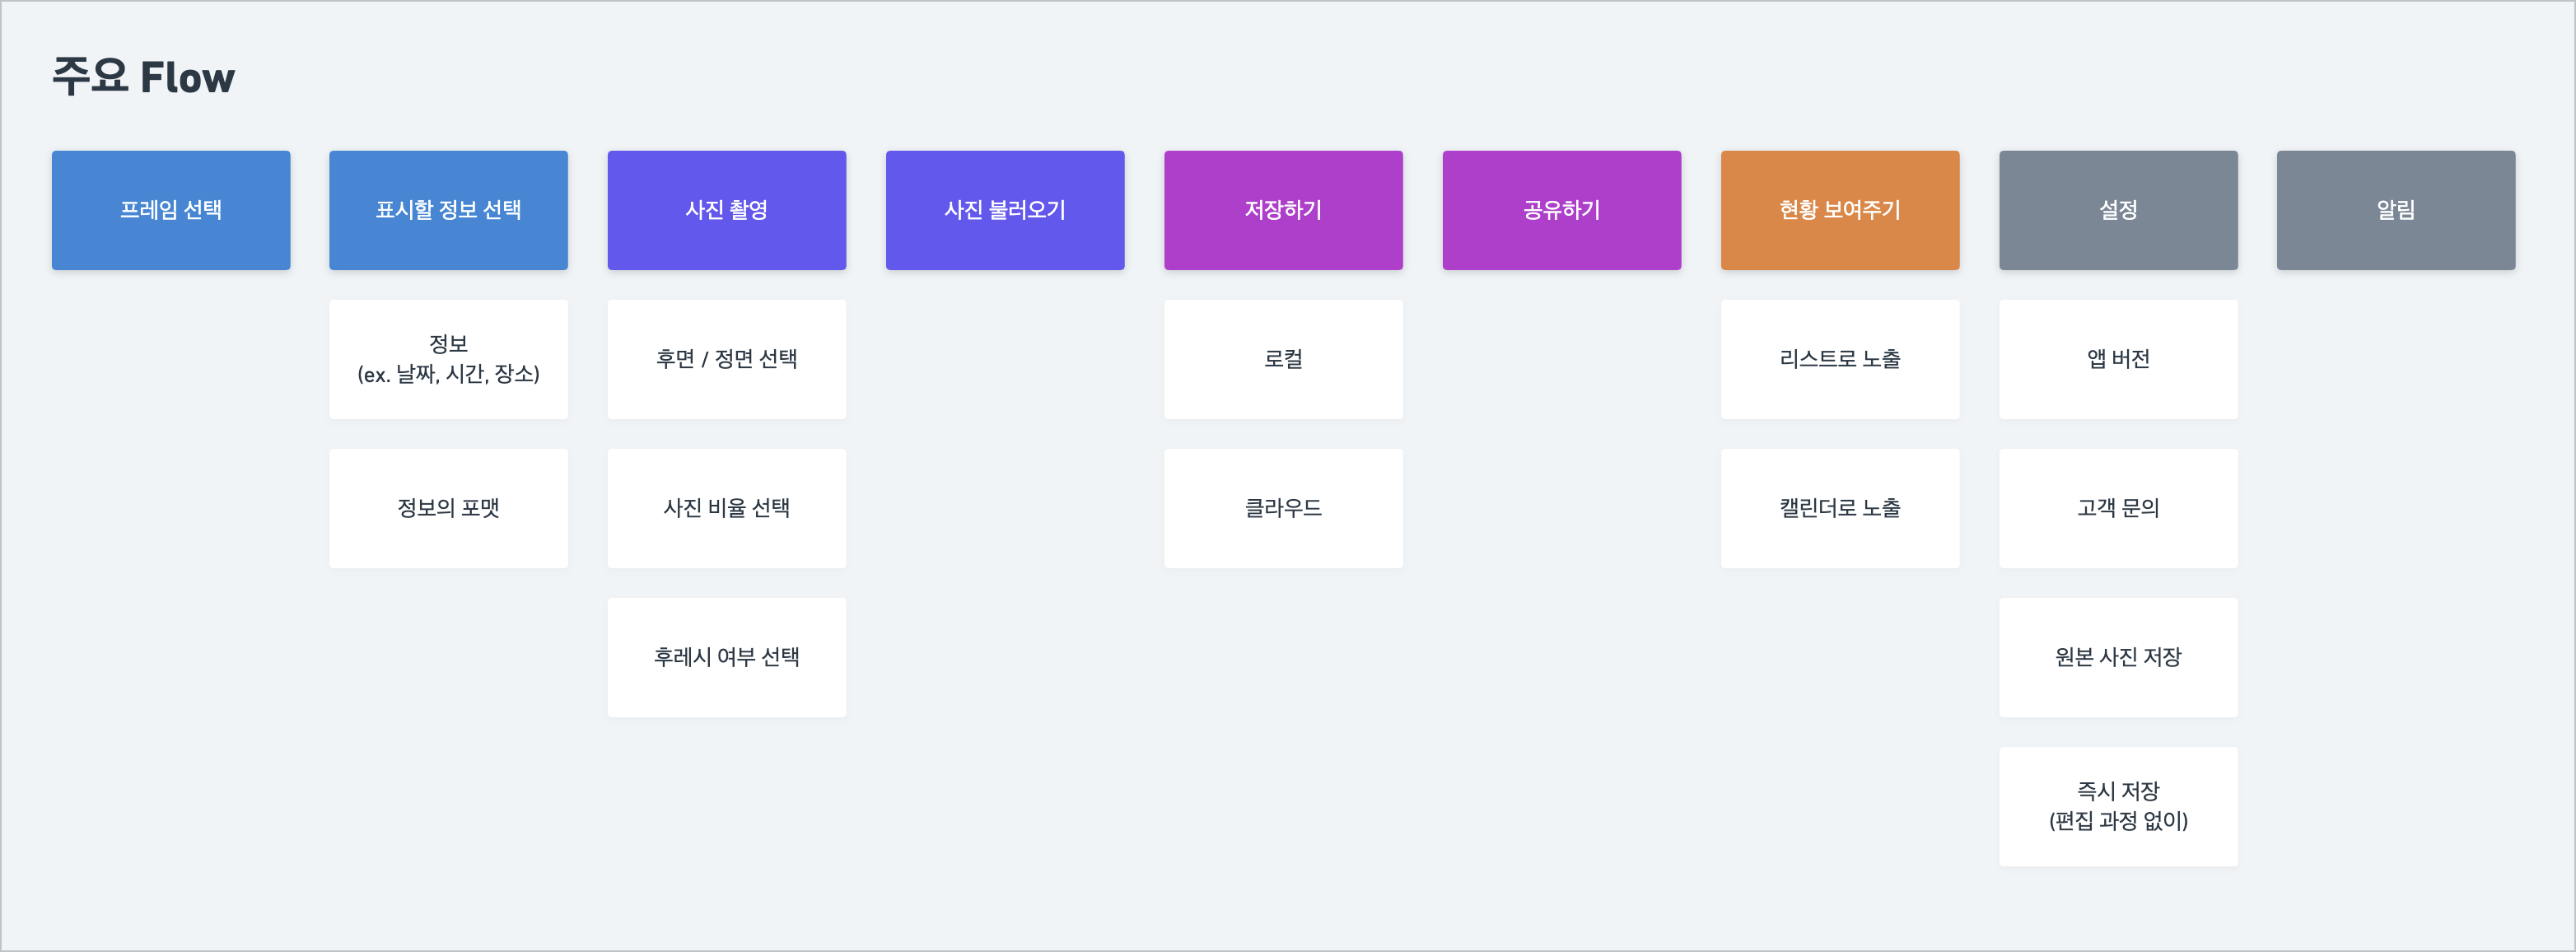This screenshot has width=2576, height=952.
Task: Open the 사진 촬영 purple card
Action: coord(727,210)
